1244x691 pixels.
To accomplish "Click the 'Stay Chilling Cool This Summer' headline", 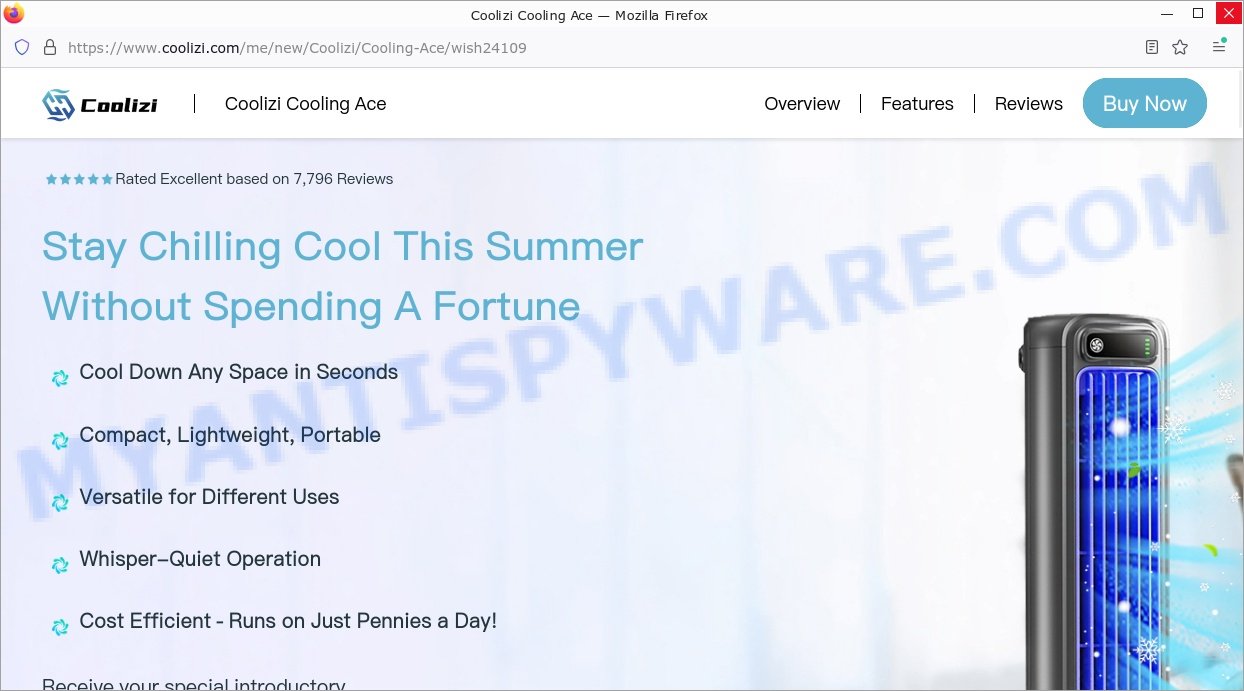I will click(342, 246).
